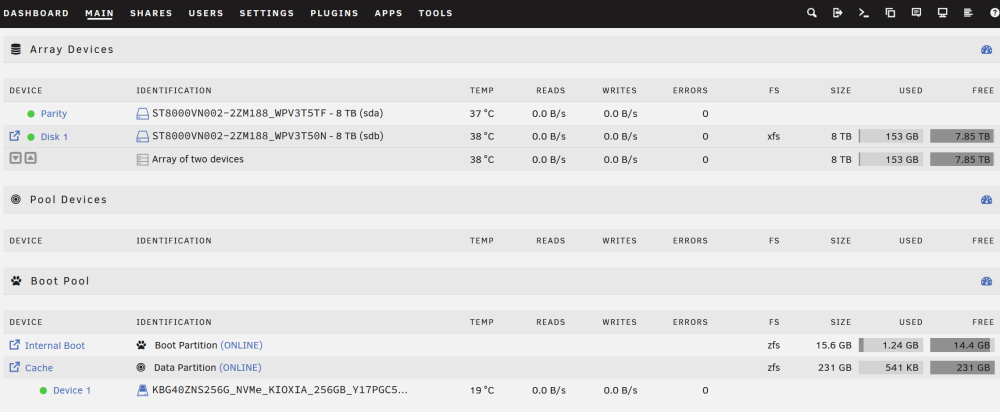The image size is (1000, 412).
Task: Click the drive icon of the sda device
Action: pyautogui.click(x=142, y=114)
